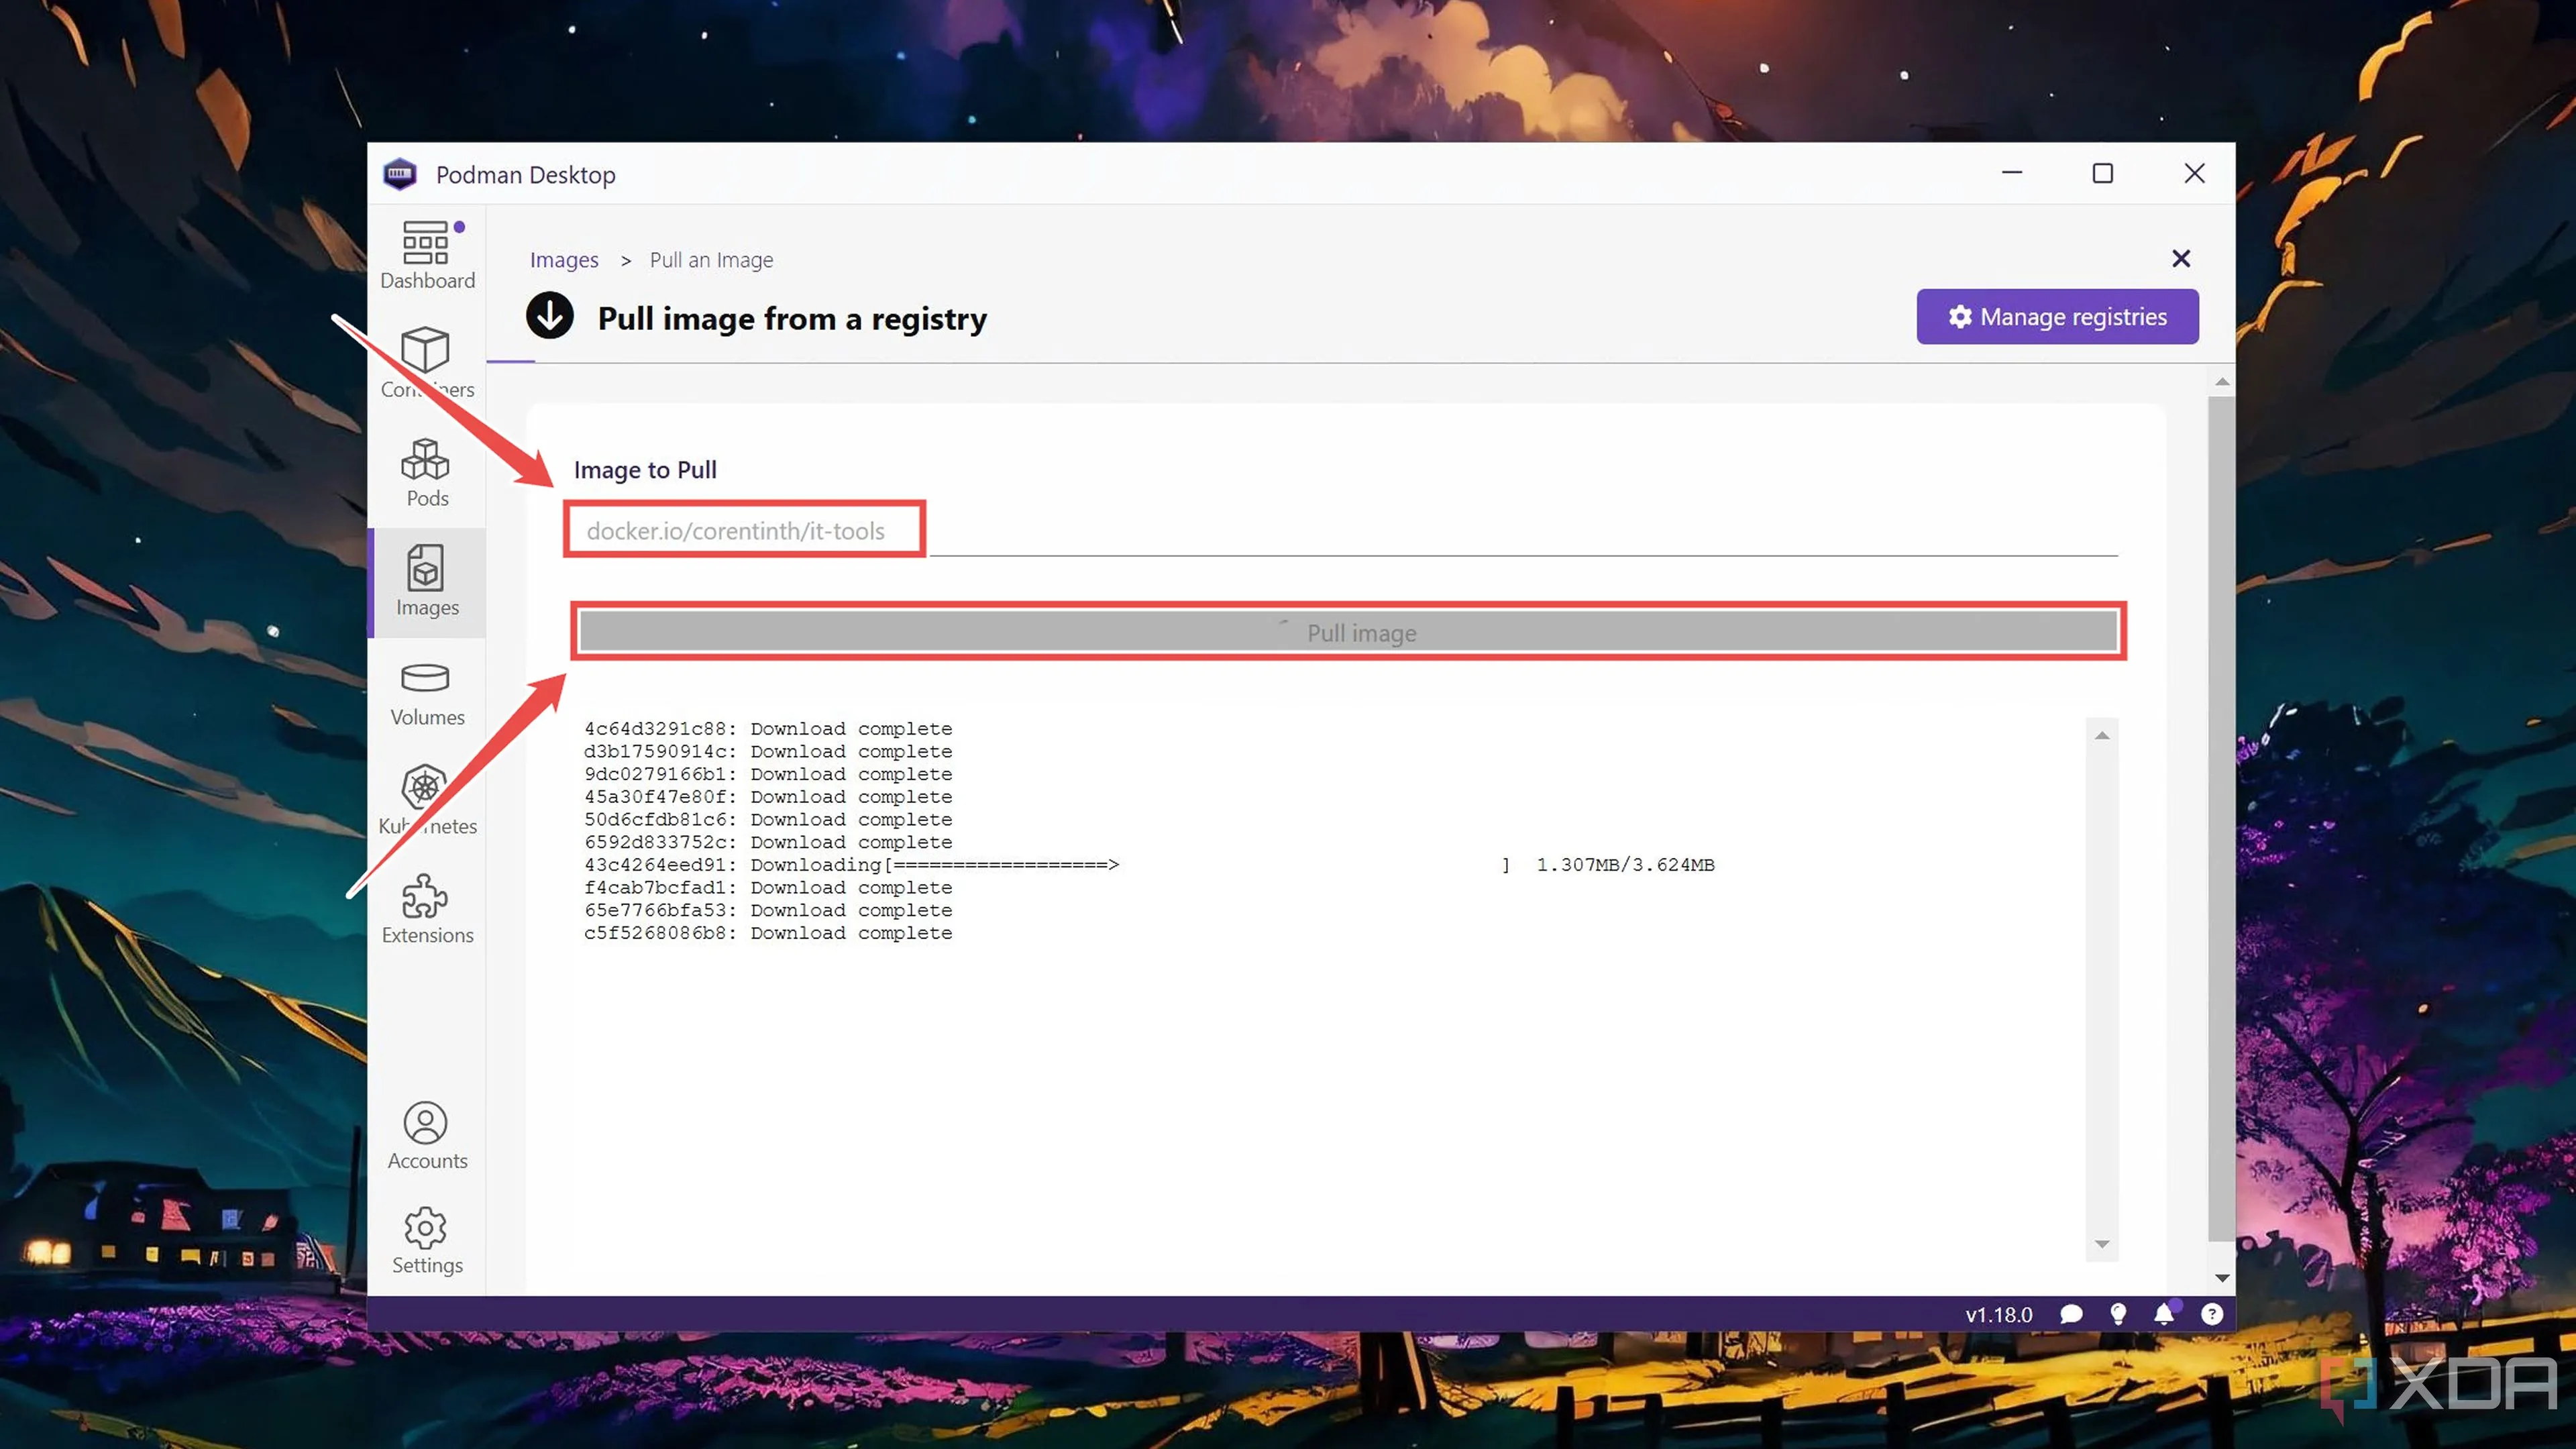Click the 'Image to Pull' label
Screen dimensions: 2576x1449
(x=645, y=470)
